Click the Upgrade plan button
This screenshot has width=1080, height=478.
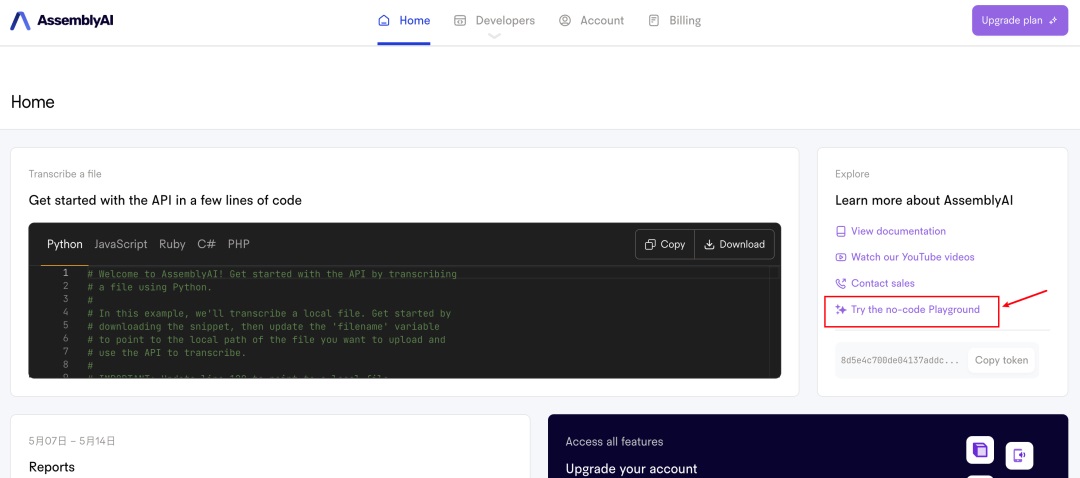[1019, 21]
